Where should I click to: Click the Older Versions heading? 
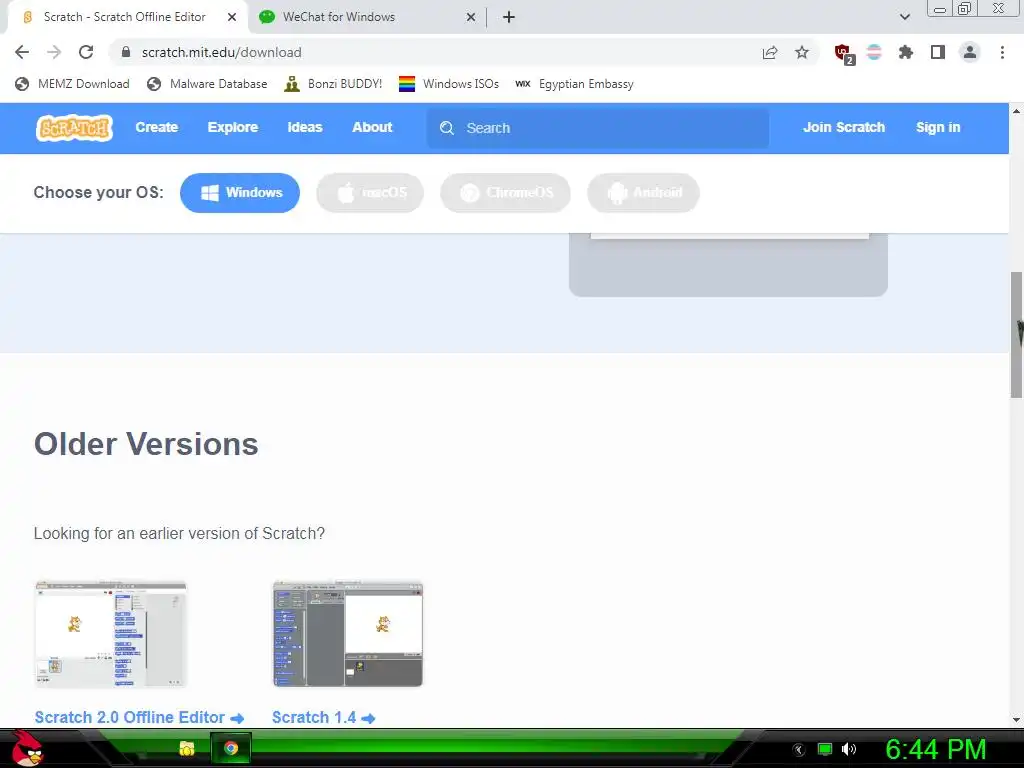tap(146, 444)
